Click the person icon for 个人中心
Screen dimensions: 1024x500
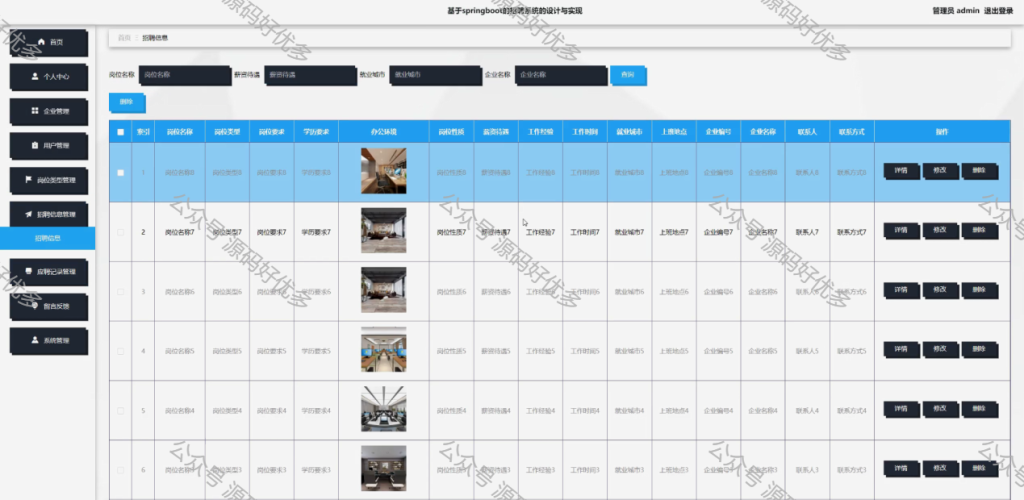tap(35, 76)
